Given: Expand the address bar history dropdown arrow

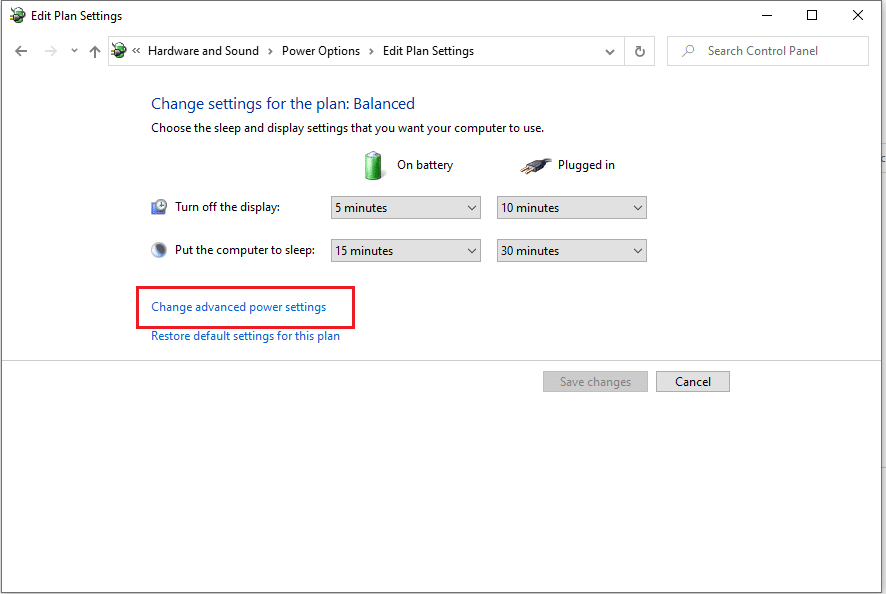Looking at the screenshot, I should tap(609, 50).
